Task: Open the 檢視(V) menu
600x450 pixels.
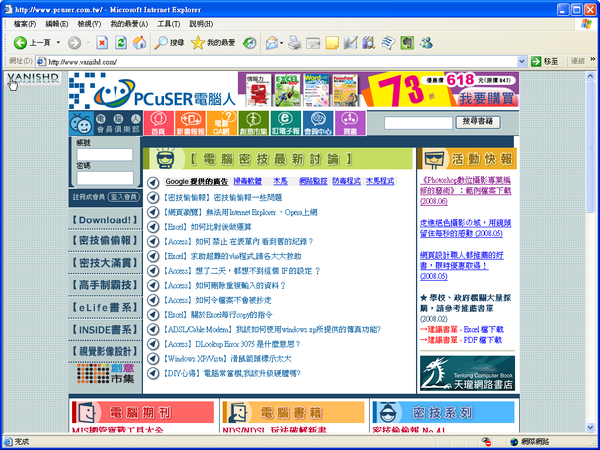Action: click(89, 24)
